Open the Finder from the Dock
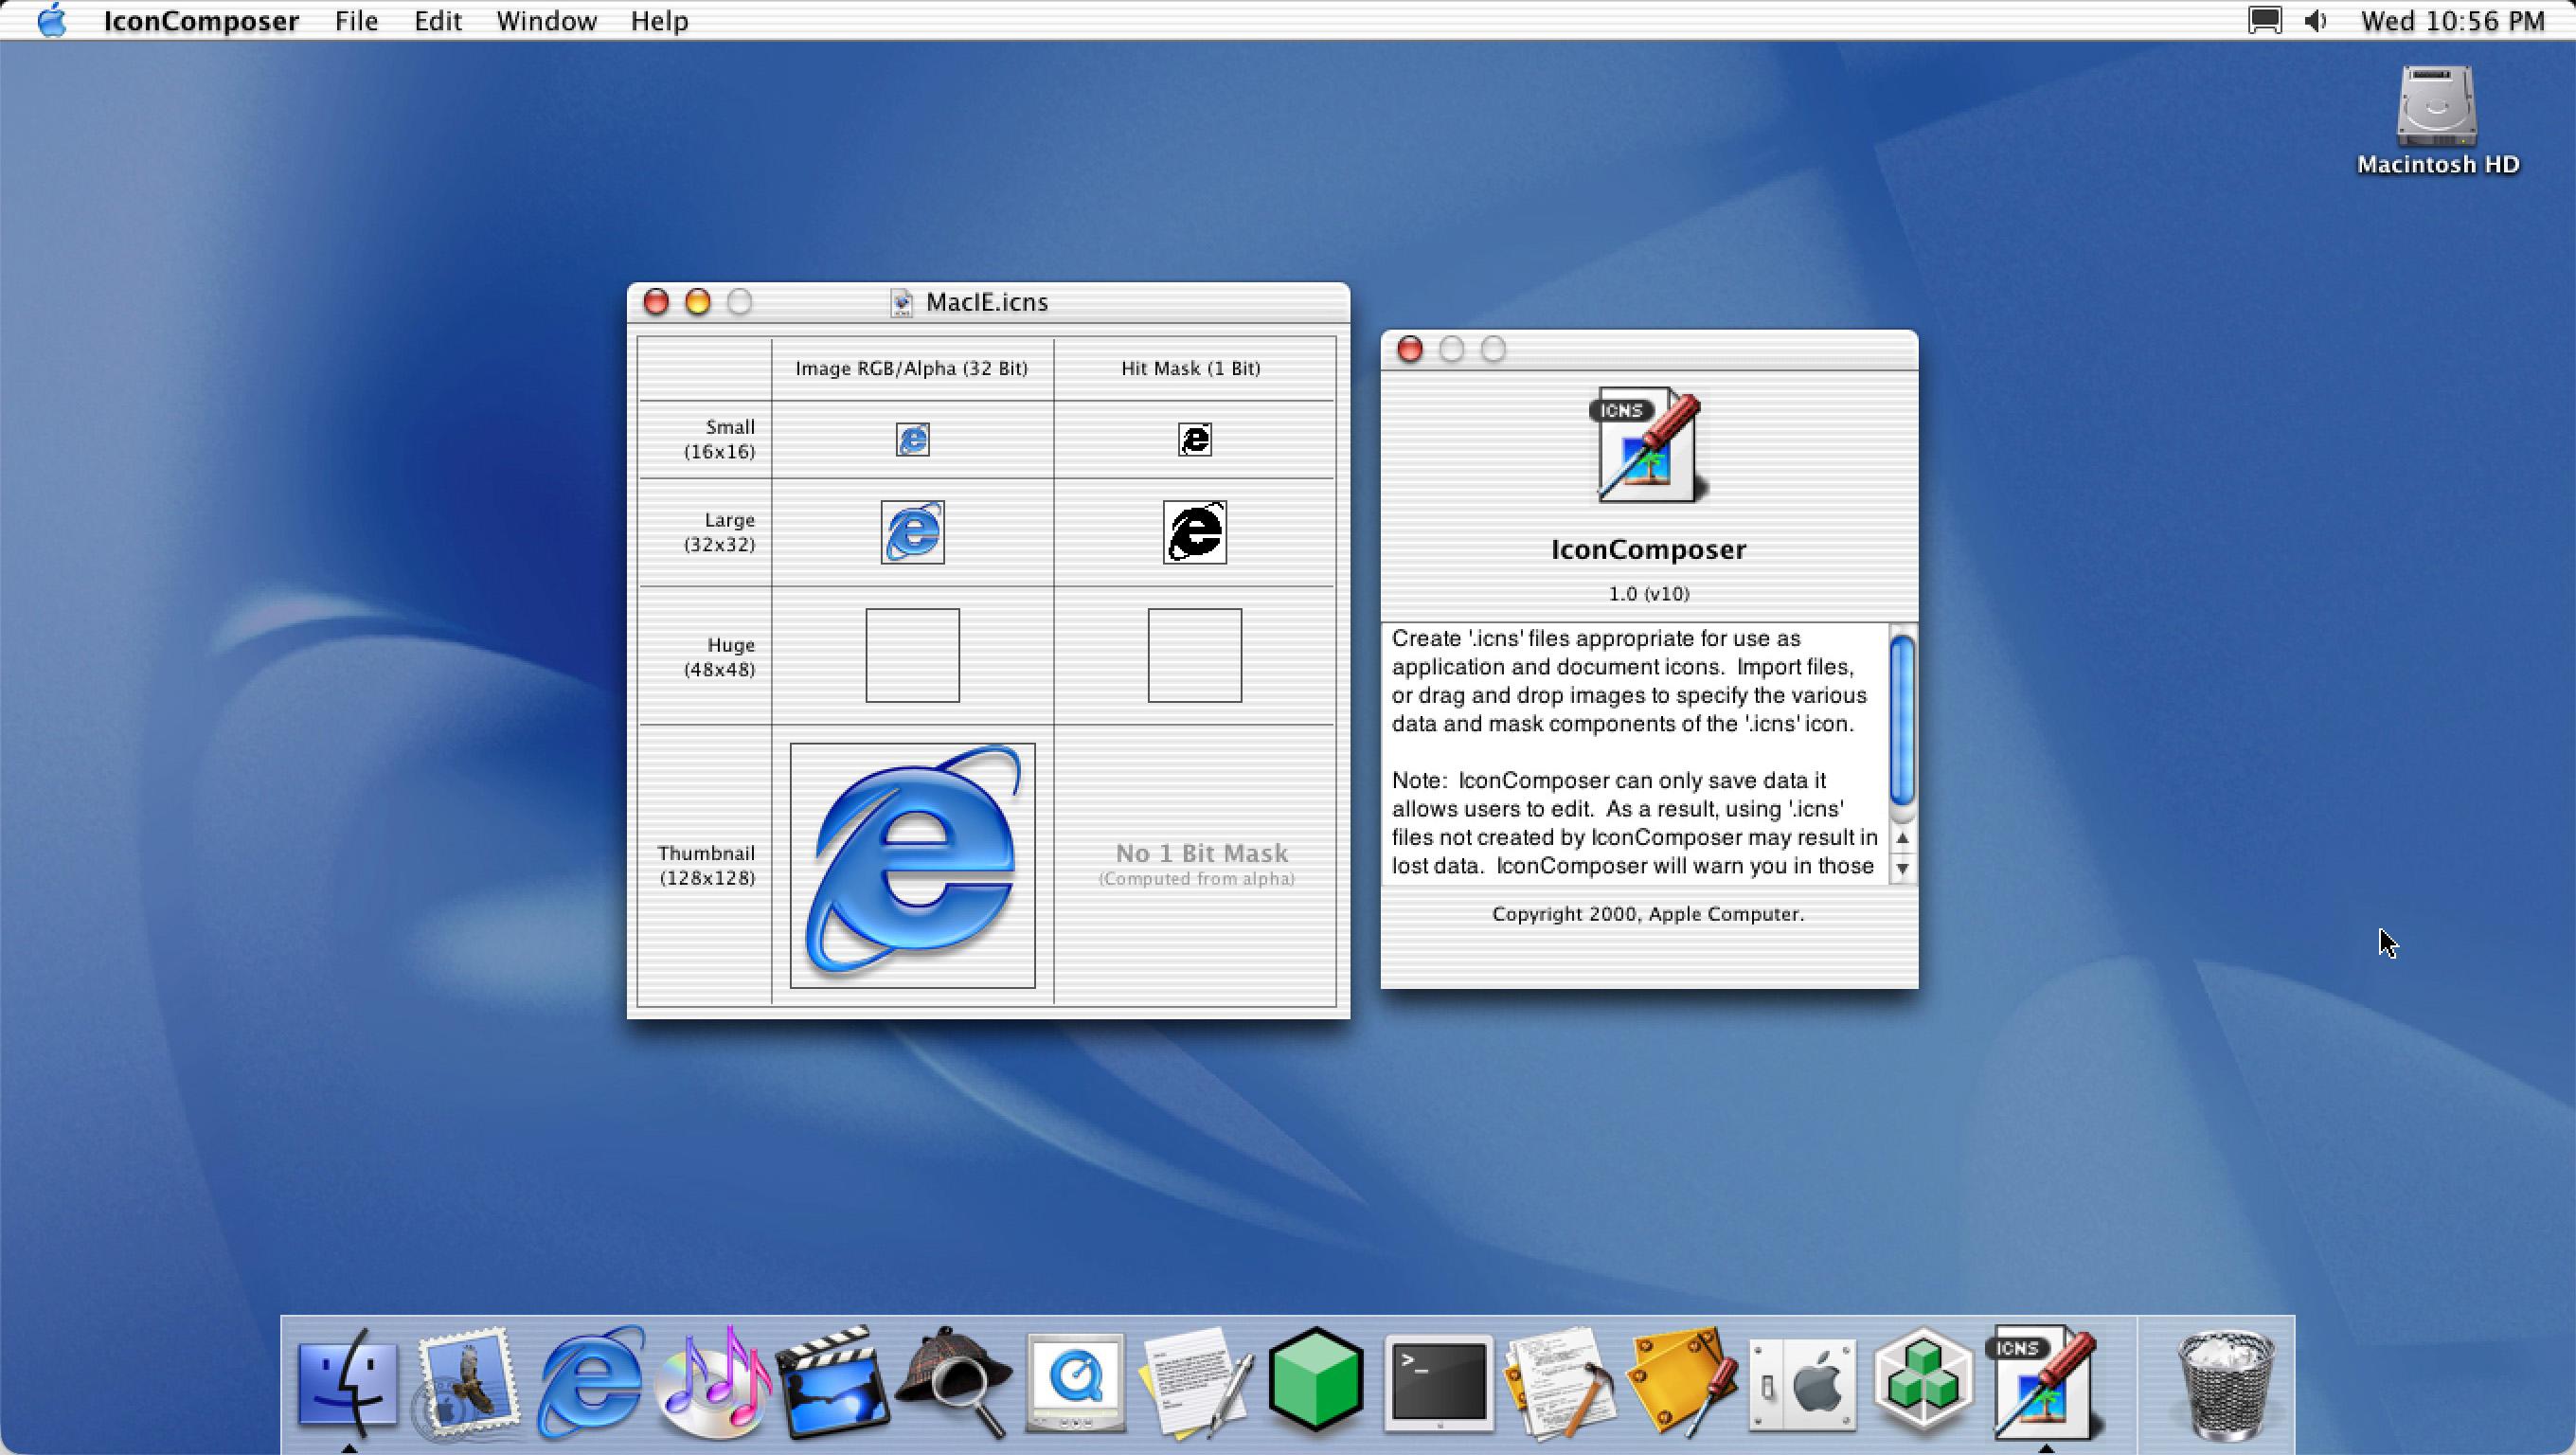2576x1455 pixels. (347, 1384)
